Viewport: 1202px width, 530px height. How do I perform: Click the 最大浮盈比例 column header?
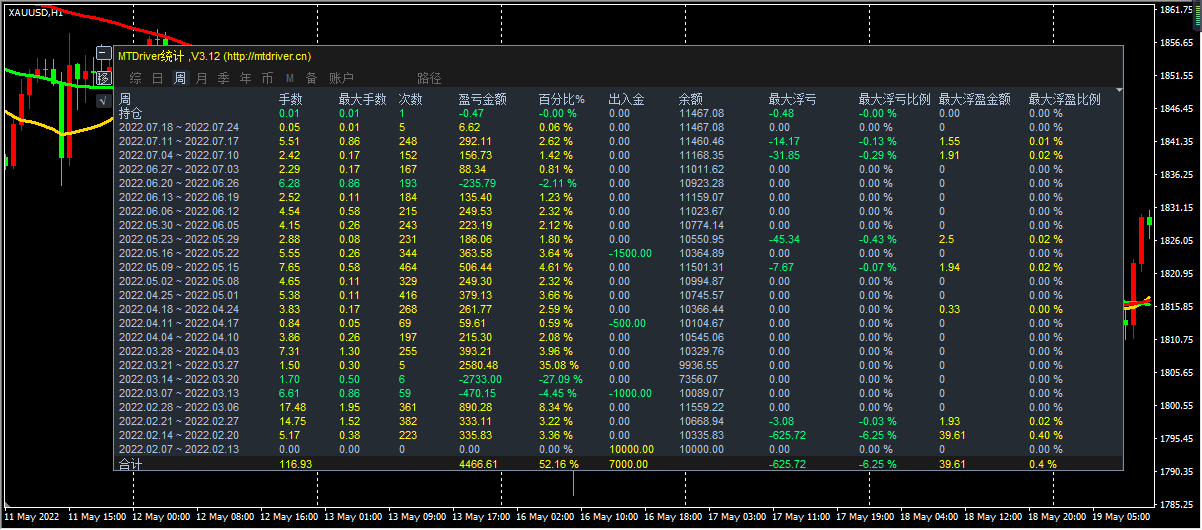[1064, 100]
